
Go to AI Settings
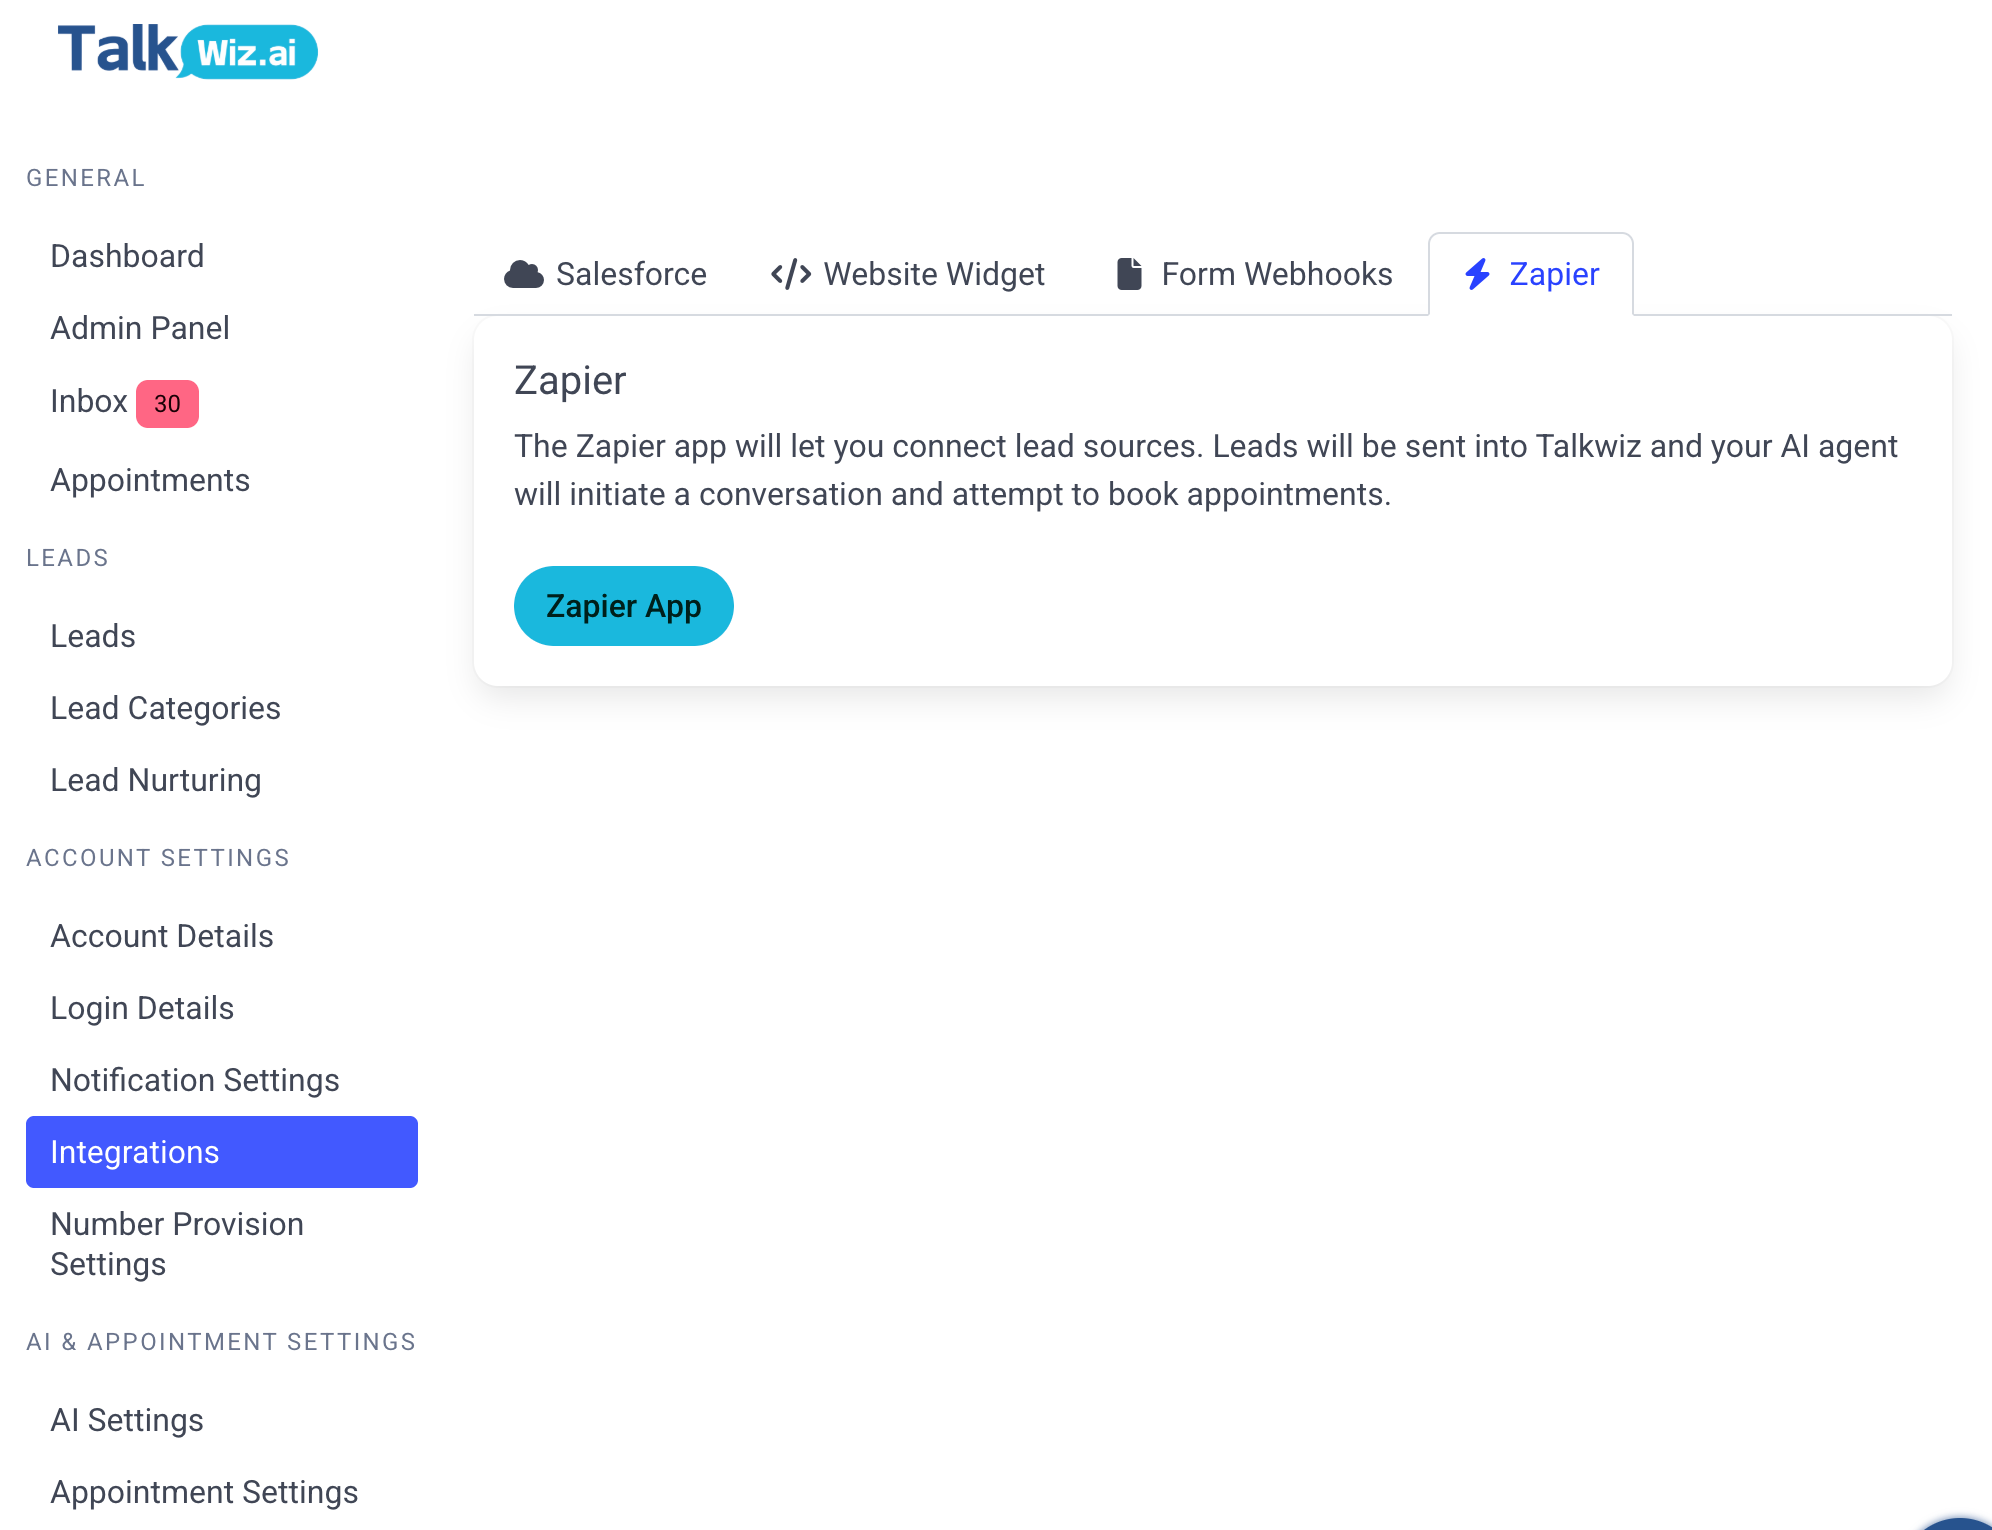point(127,1420)
